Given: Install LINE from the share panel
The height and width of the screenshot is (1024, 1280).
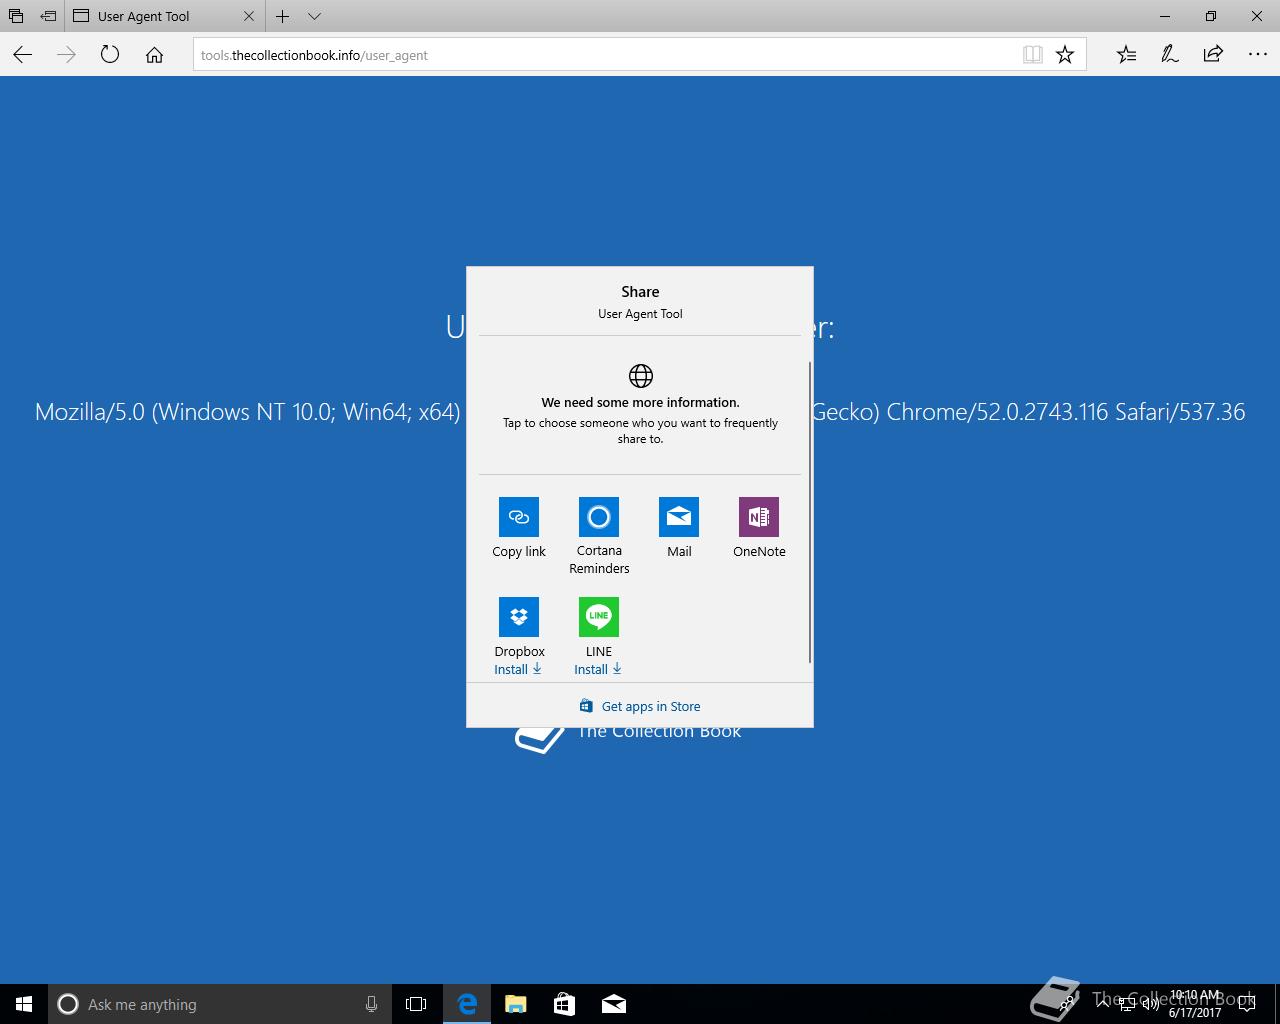Looking at the screenshot, I should 598,669.
